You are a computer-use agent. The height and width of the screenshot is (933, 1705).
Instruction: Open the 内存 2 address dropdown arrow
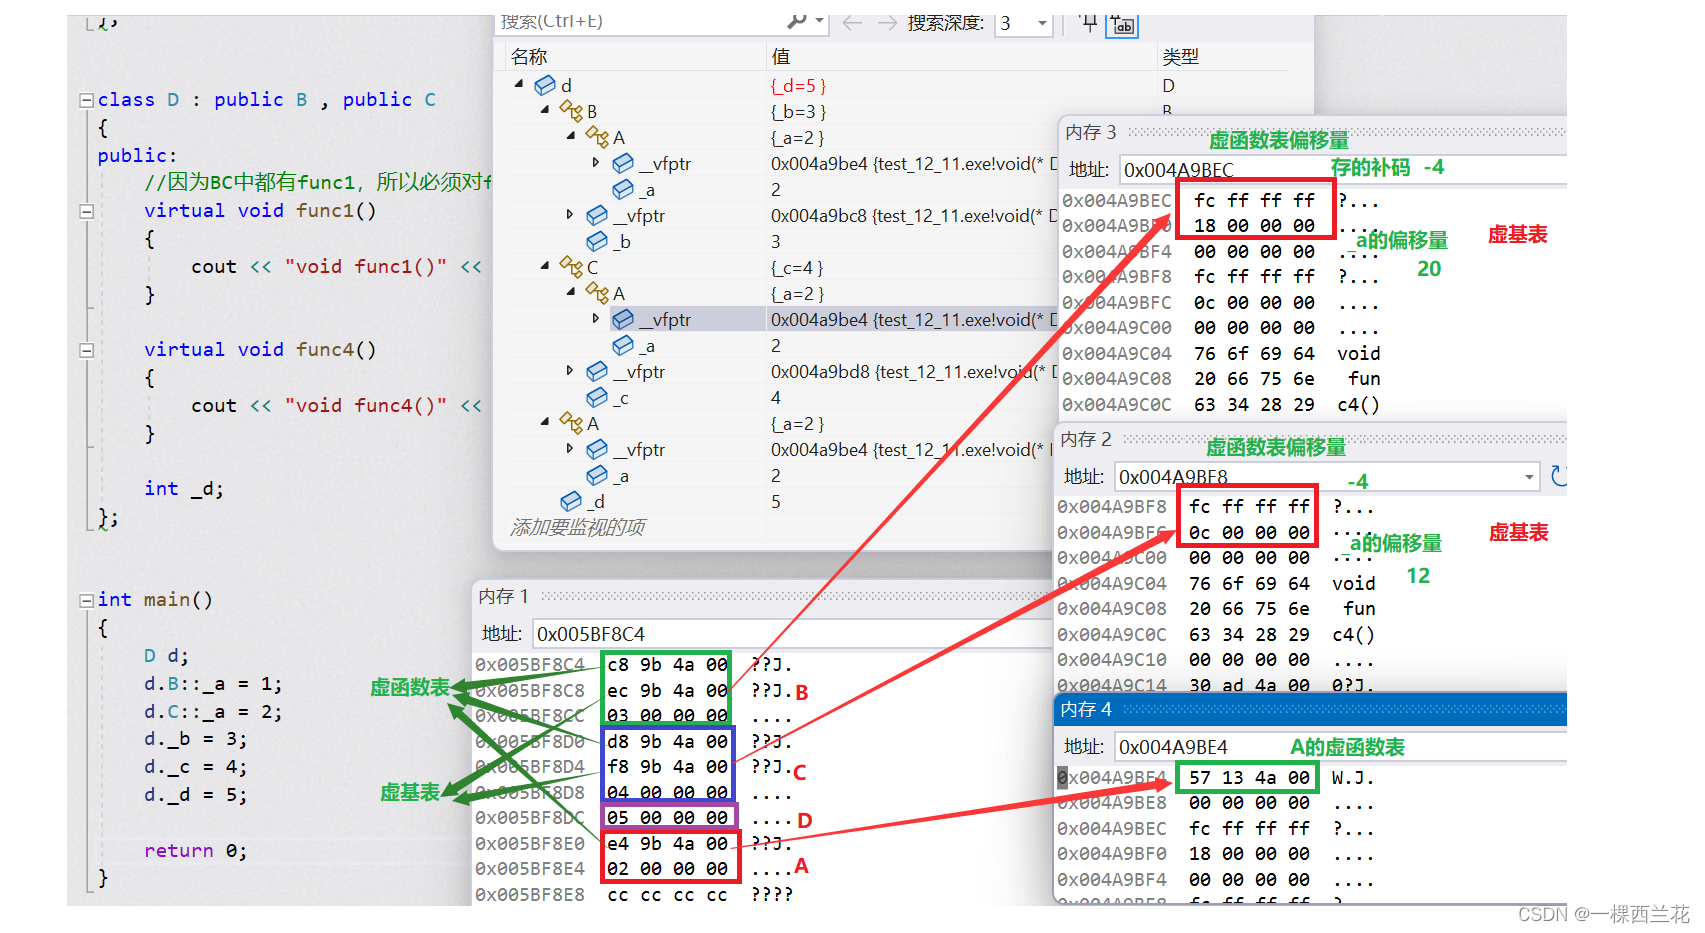(1529, 476)
